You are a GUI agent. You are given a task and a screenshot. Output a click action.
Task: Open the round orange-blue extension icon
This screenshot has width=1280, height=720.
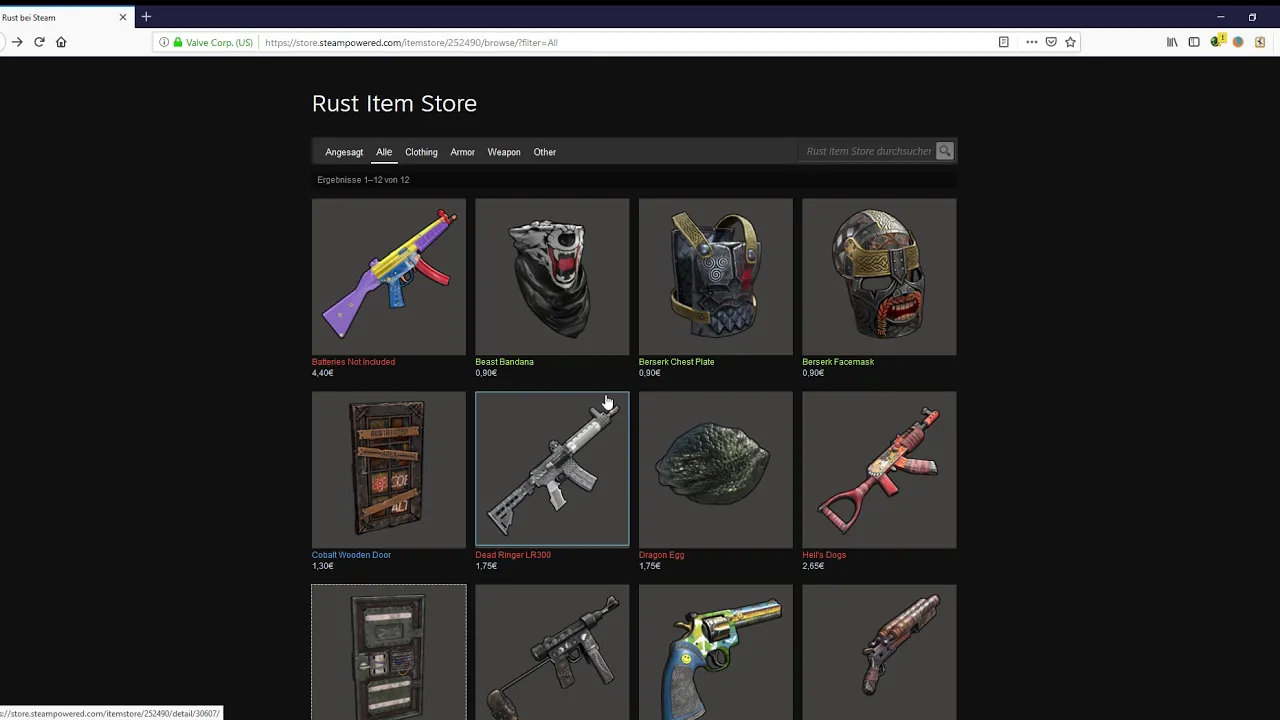pos(1238,42)
